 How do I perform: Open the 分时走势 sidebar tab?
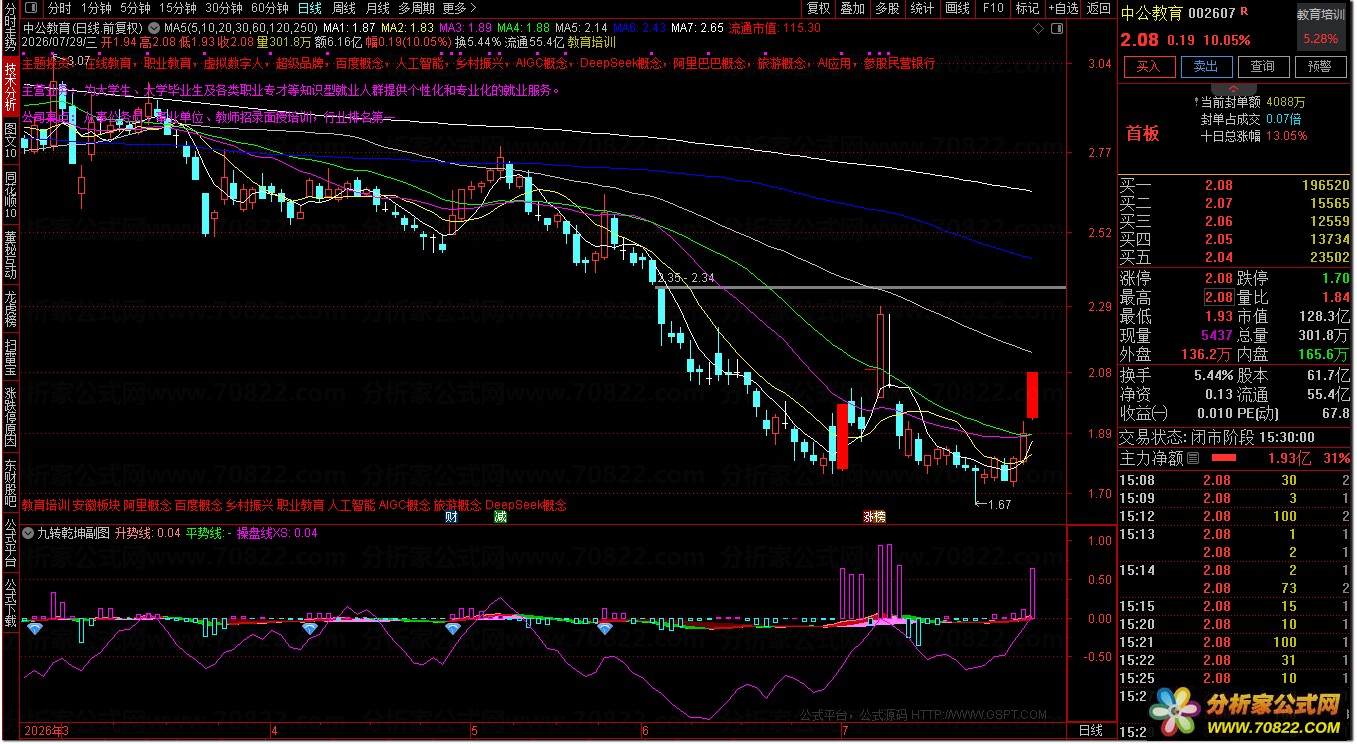click(10, 28)
